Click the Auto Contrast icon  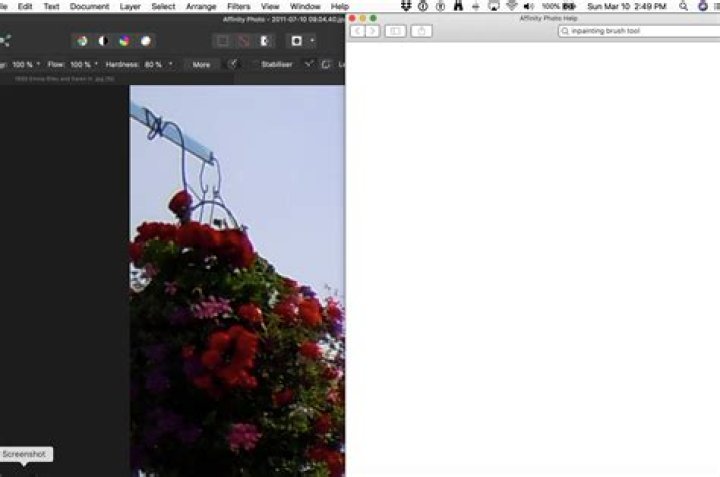pos(102,41)
